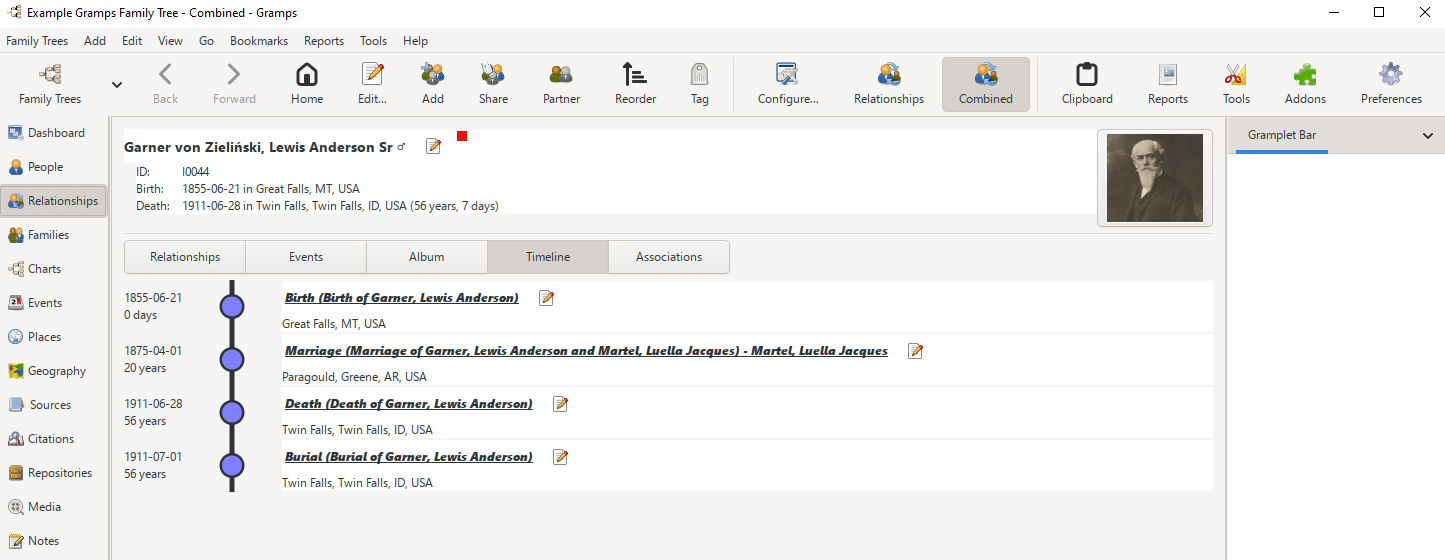Click the Edit... toolbar icon
Screen dimensions: 1445x560
click(372, 83)
